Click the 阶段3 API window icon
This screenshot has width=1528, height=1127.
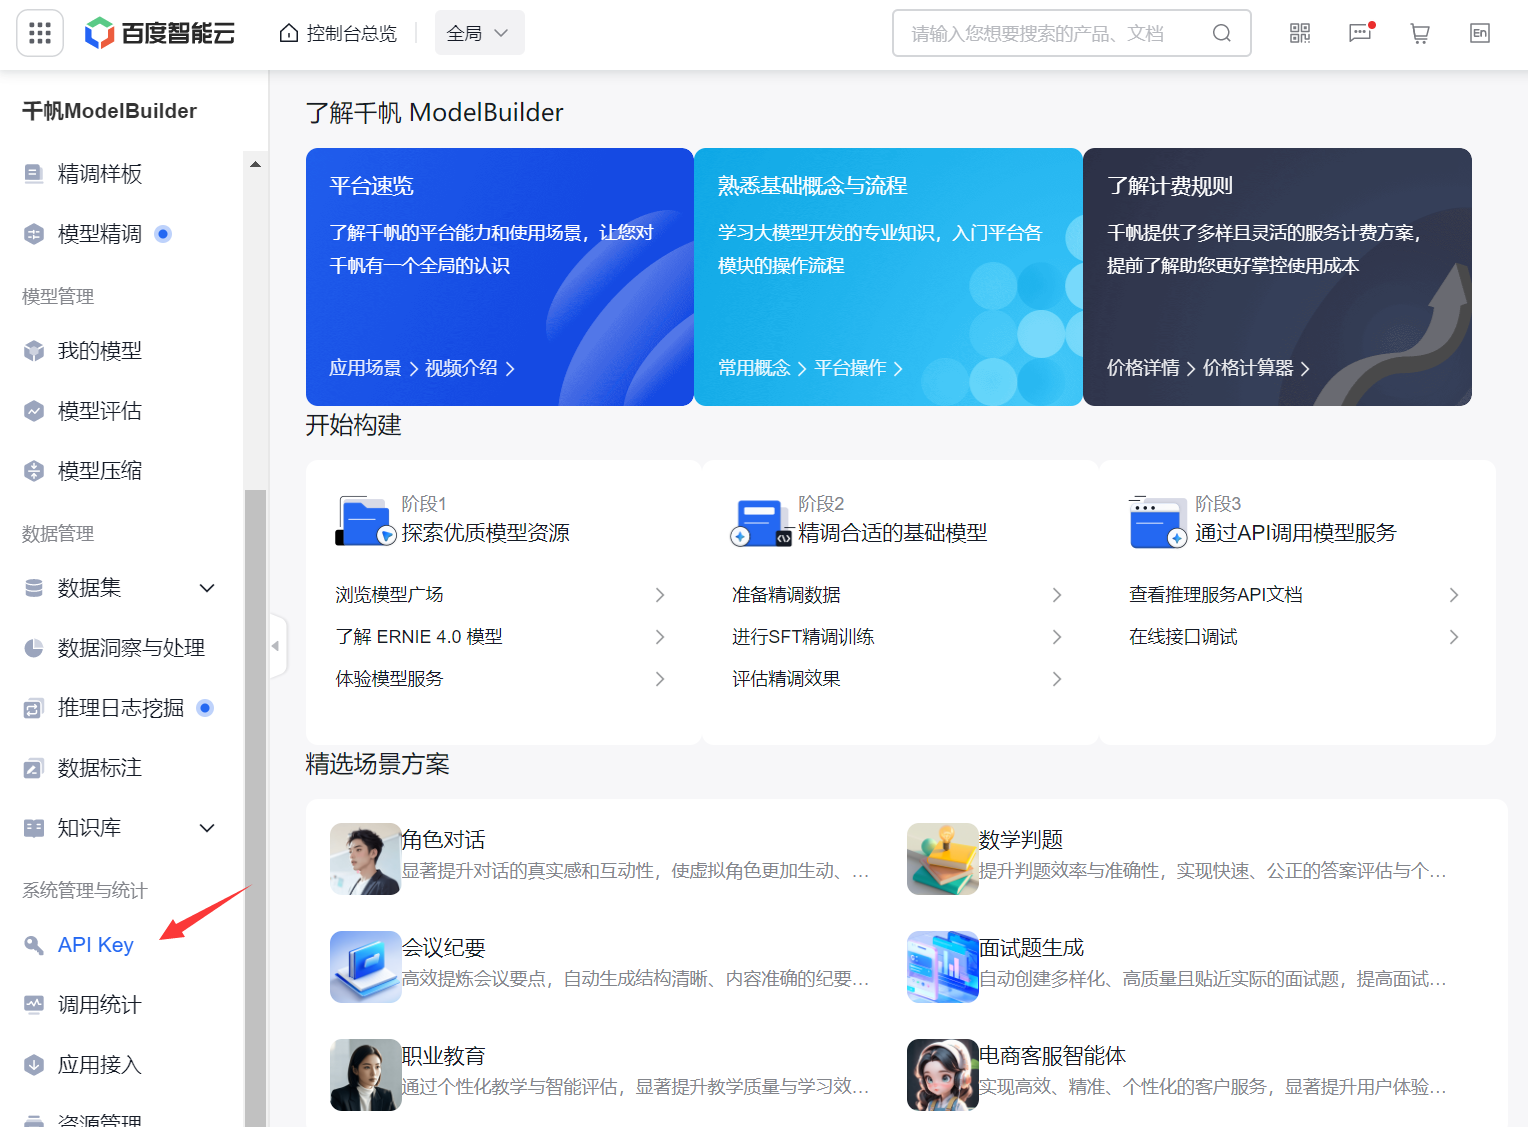point(1158,521)
